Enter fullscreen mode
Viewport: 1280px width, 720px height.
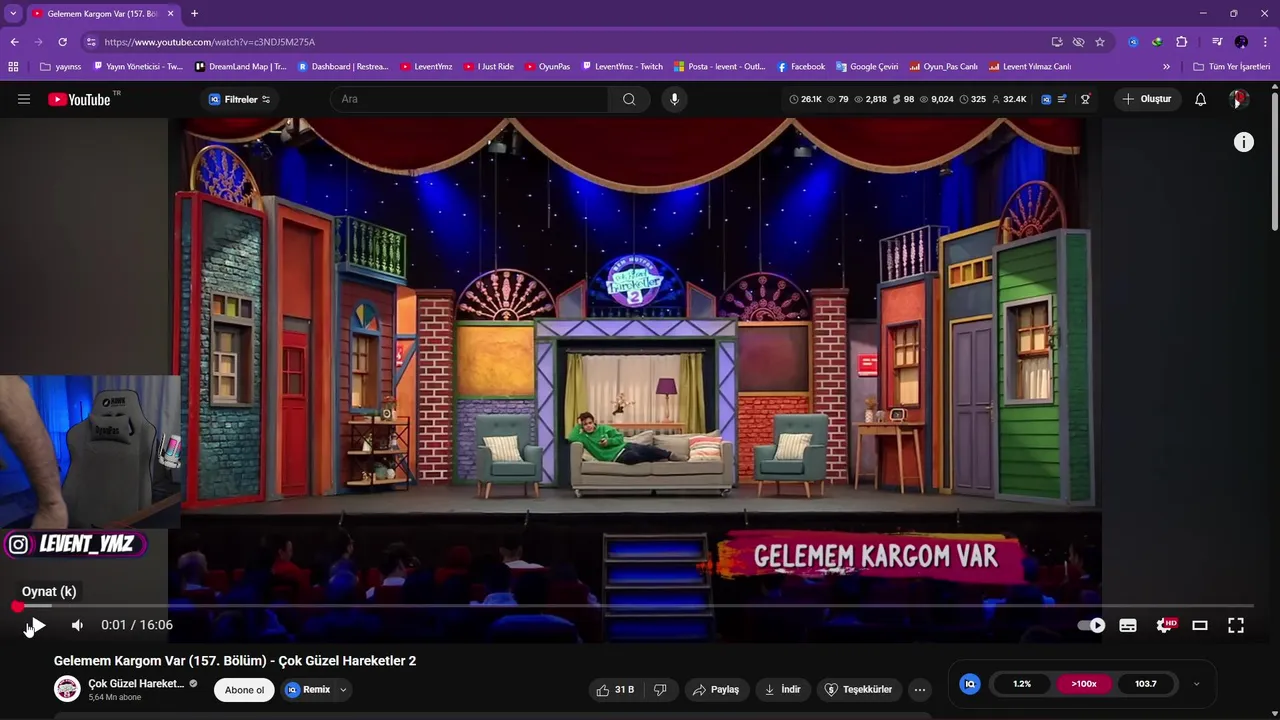click(x=1236, y=625)
